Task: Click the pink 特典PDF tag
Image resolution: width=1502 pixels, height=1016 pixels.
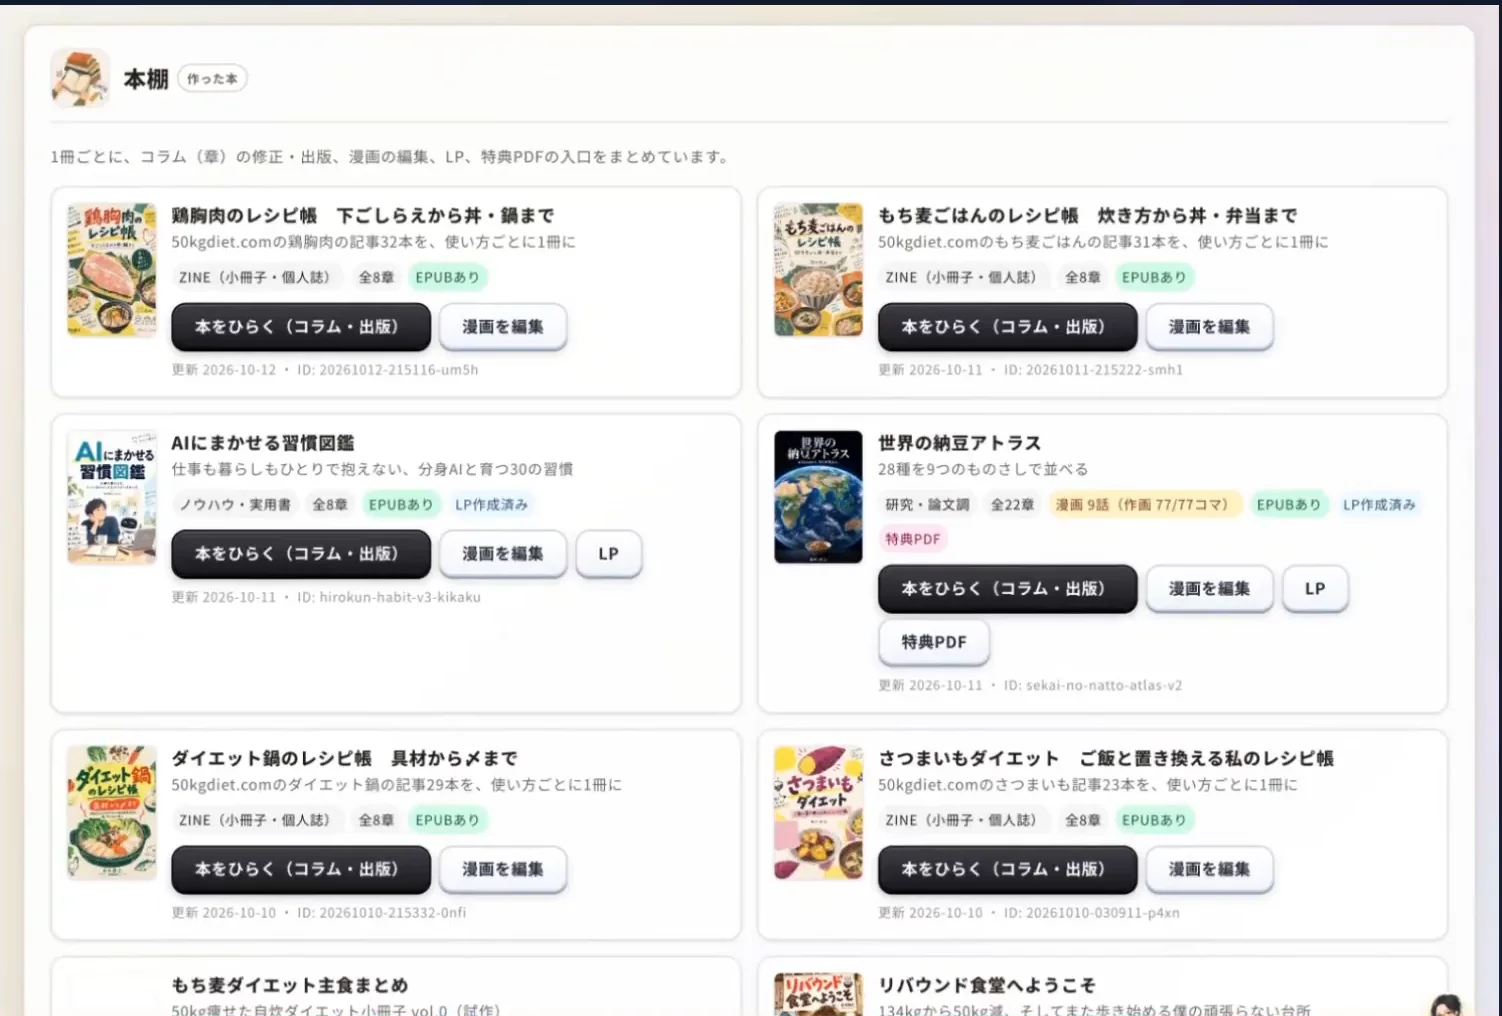Action: 912,539
